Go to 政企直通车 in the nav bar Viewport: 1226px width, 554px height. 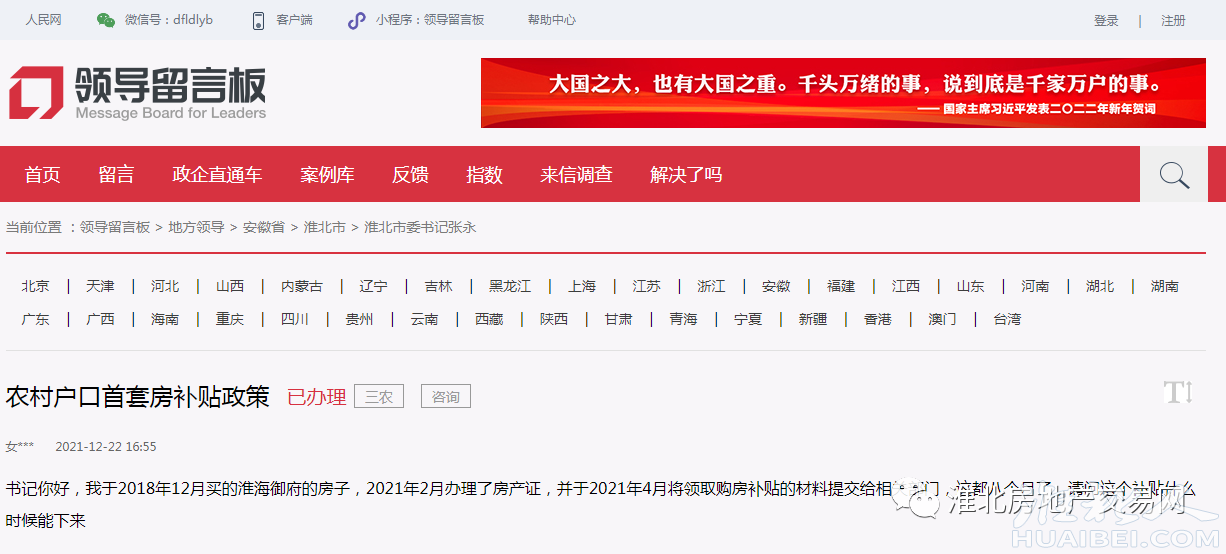217,175
